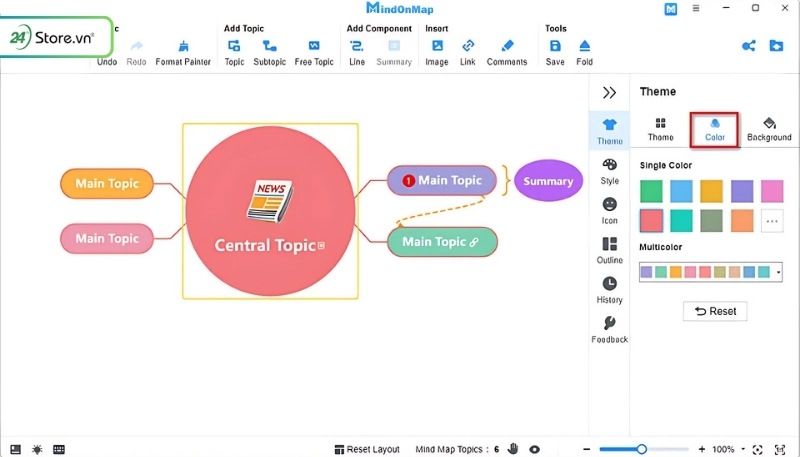Insert a Link into the topic

coord(468,53)
